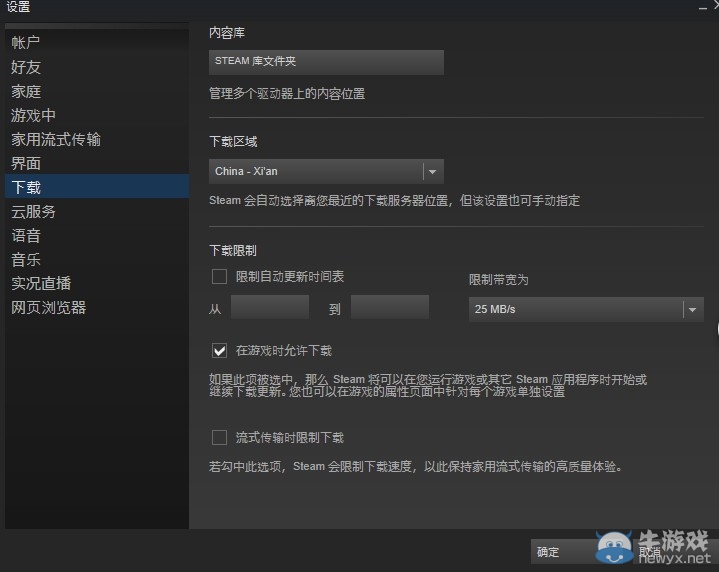719x572 pixels.
Task: Open 云服务 settings
Action: tap(97, 211)
